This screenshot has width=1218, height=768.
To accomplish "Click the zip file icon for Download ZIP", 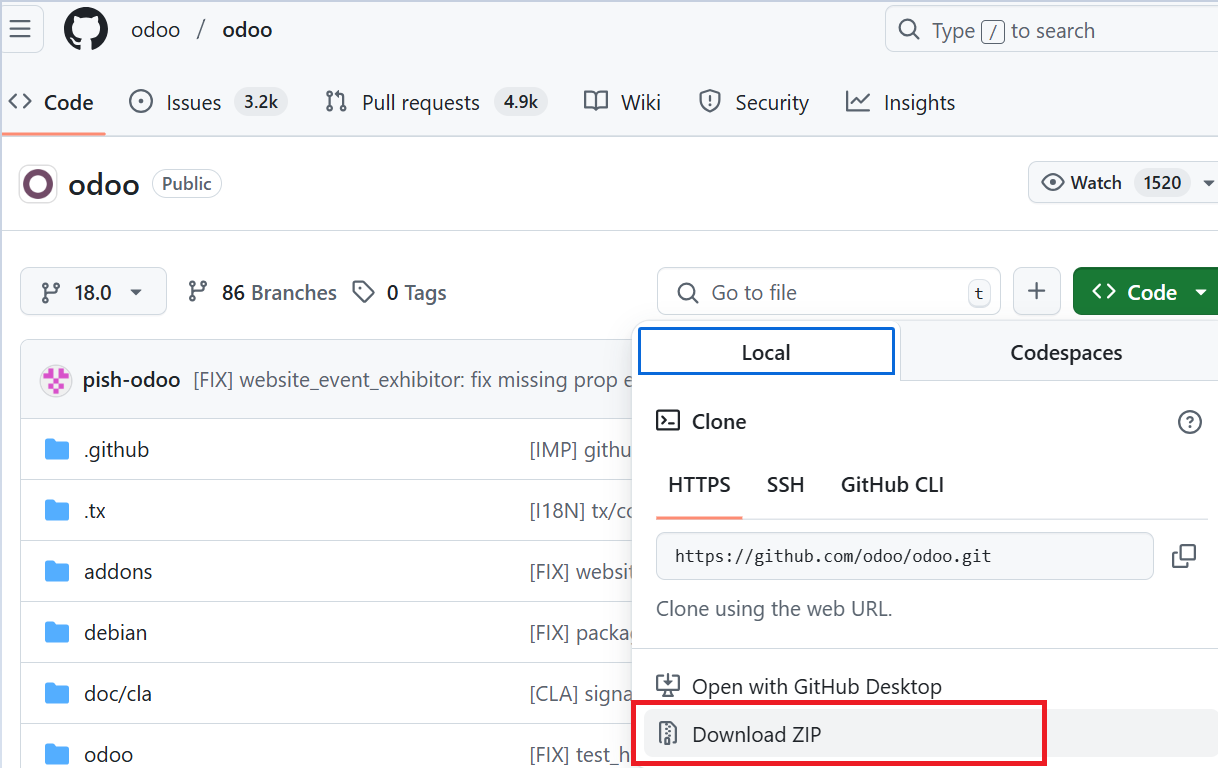I will [x=668, y=734].
